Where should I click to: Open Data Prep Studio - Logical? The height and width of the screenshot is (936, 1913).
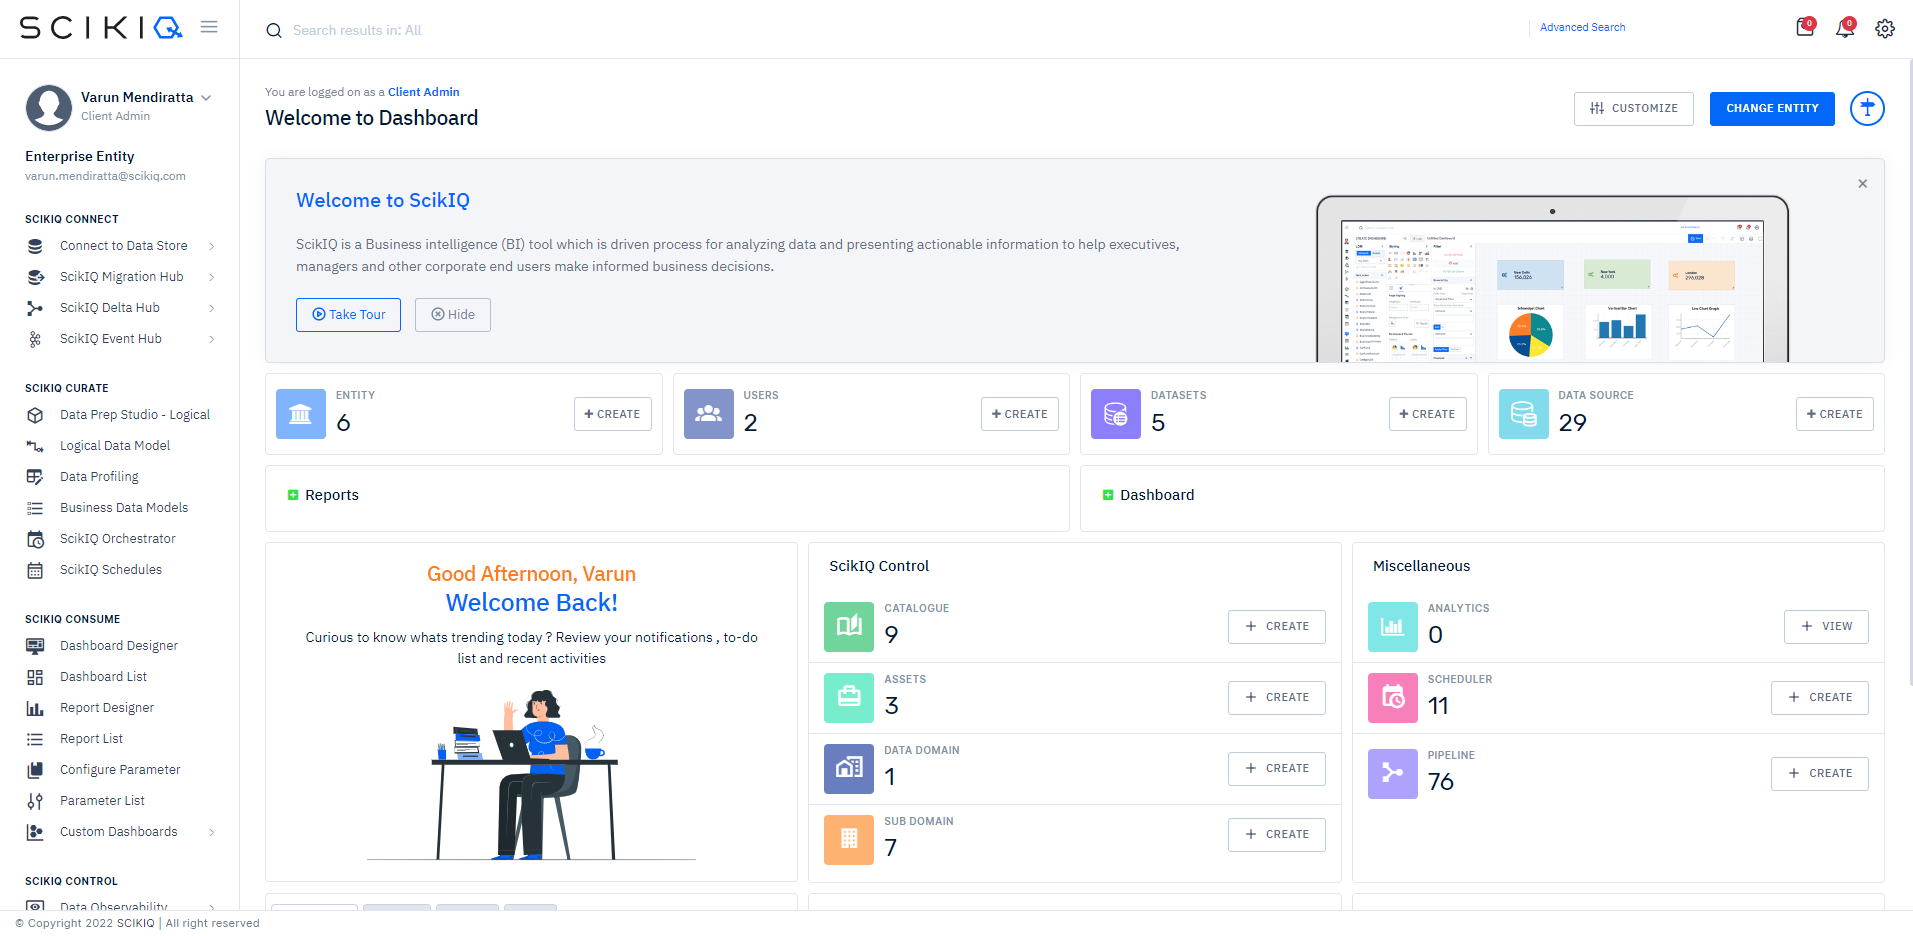[135, 415]
